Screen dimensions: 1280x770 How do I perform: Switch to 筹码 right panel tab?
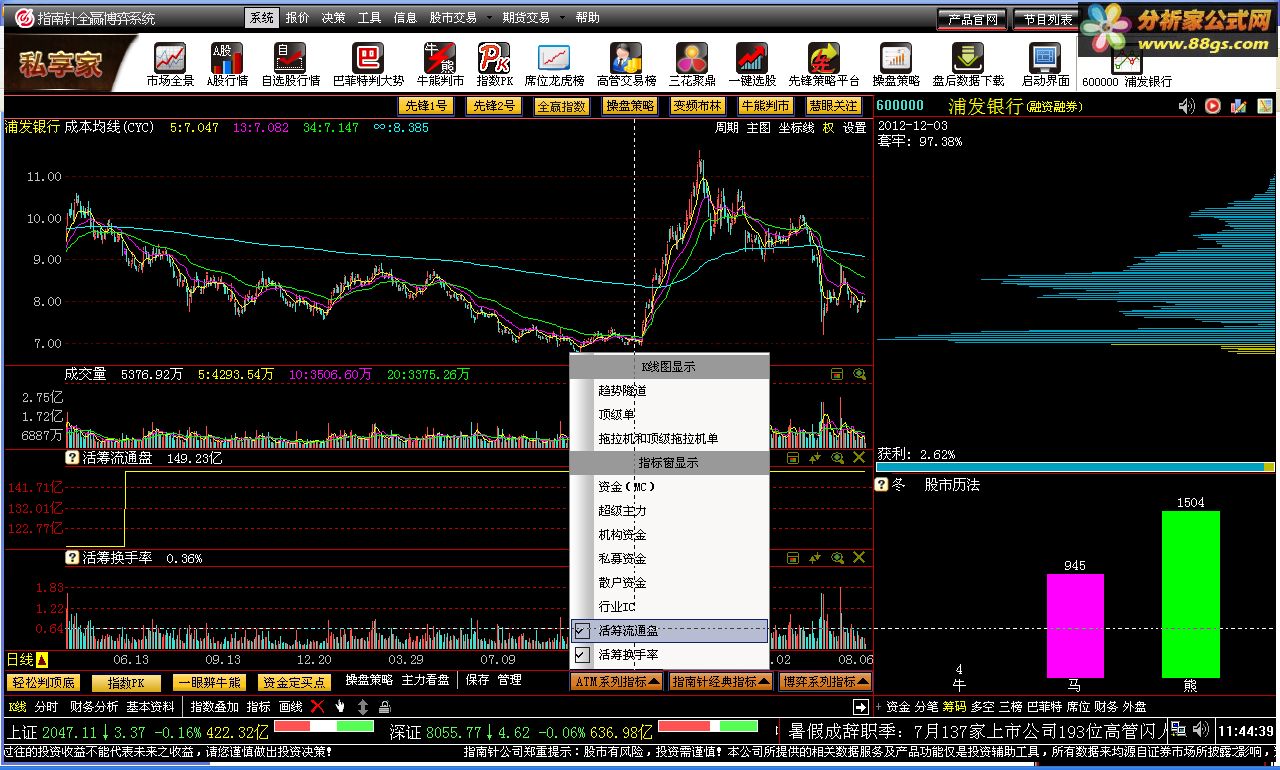[x=954, y=707]
